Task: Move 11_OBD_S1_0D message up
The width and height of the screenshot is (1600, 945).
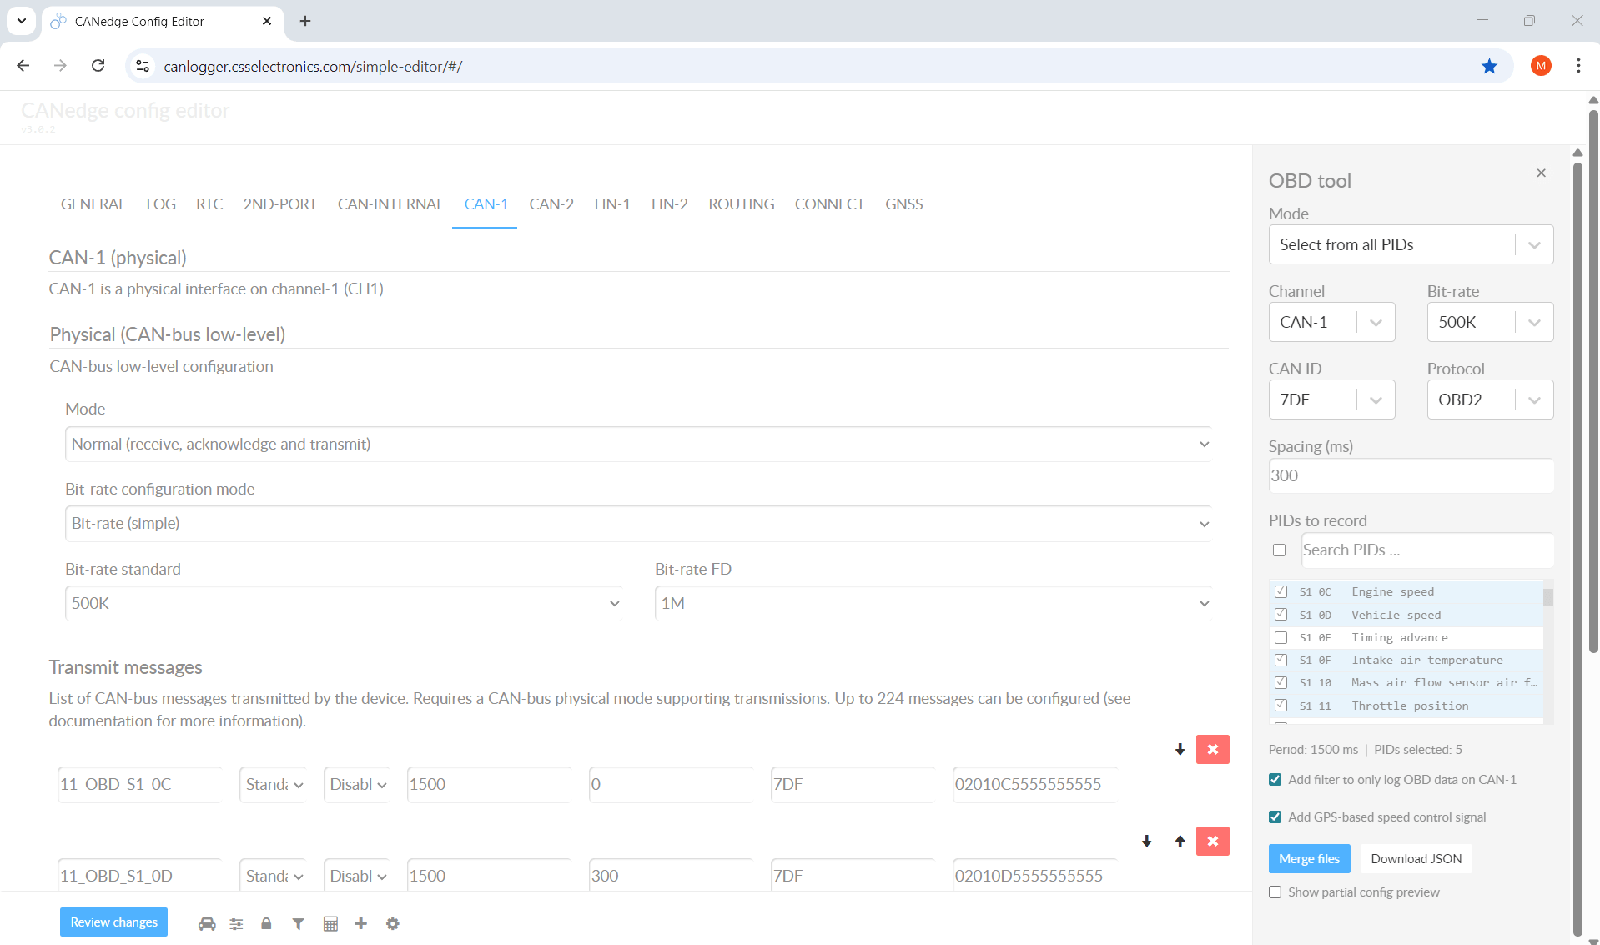Action: 1180,842
